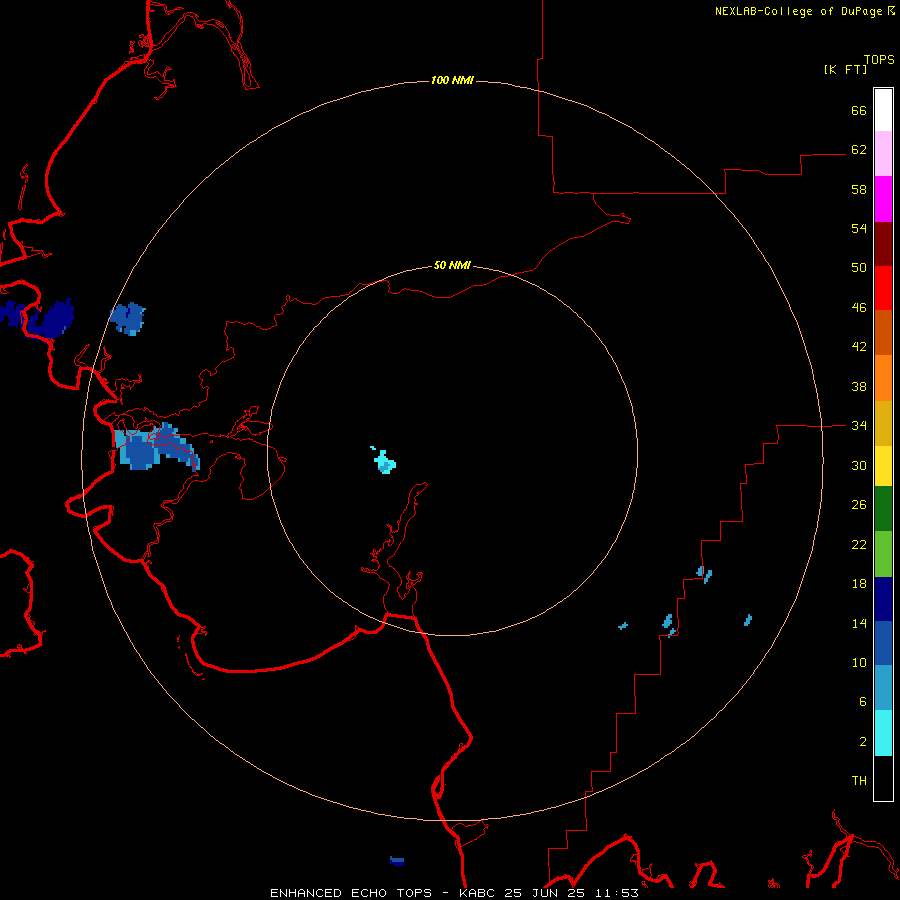Click the NEXLAB-College of DuPage label
The height and width of the screenshot is (900, 900).
pyautogui.click(x=798, y=11)
